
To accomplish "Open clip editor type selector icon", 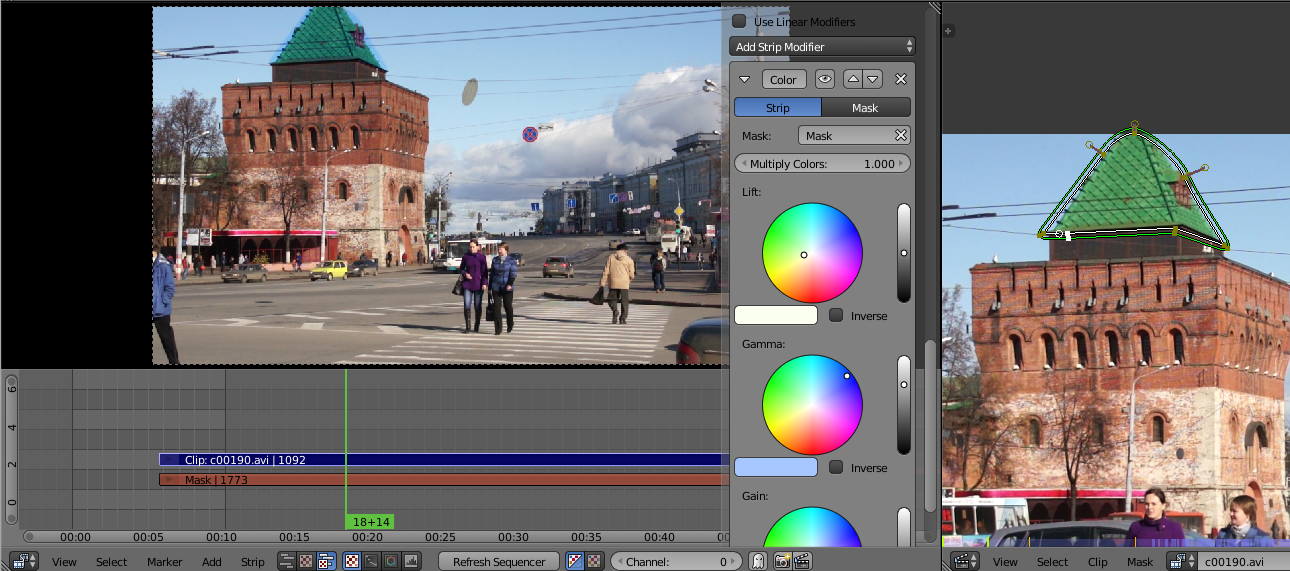I will 965,561.
